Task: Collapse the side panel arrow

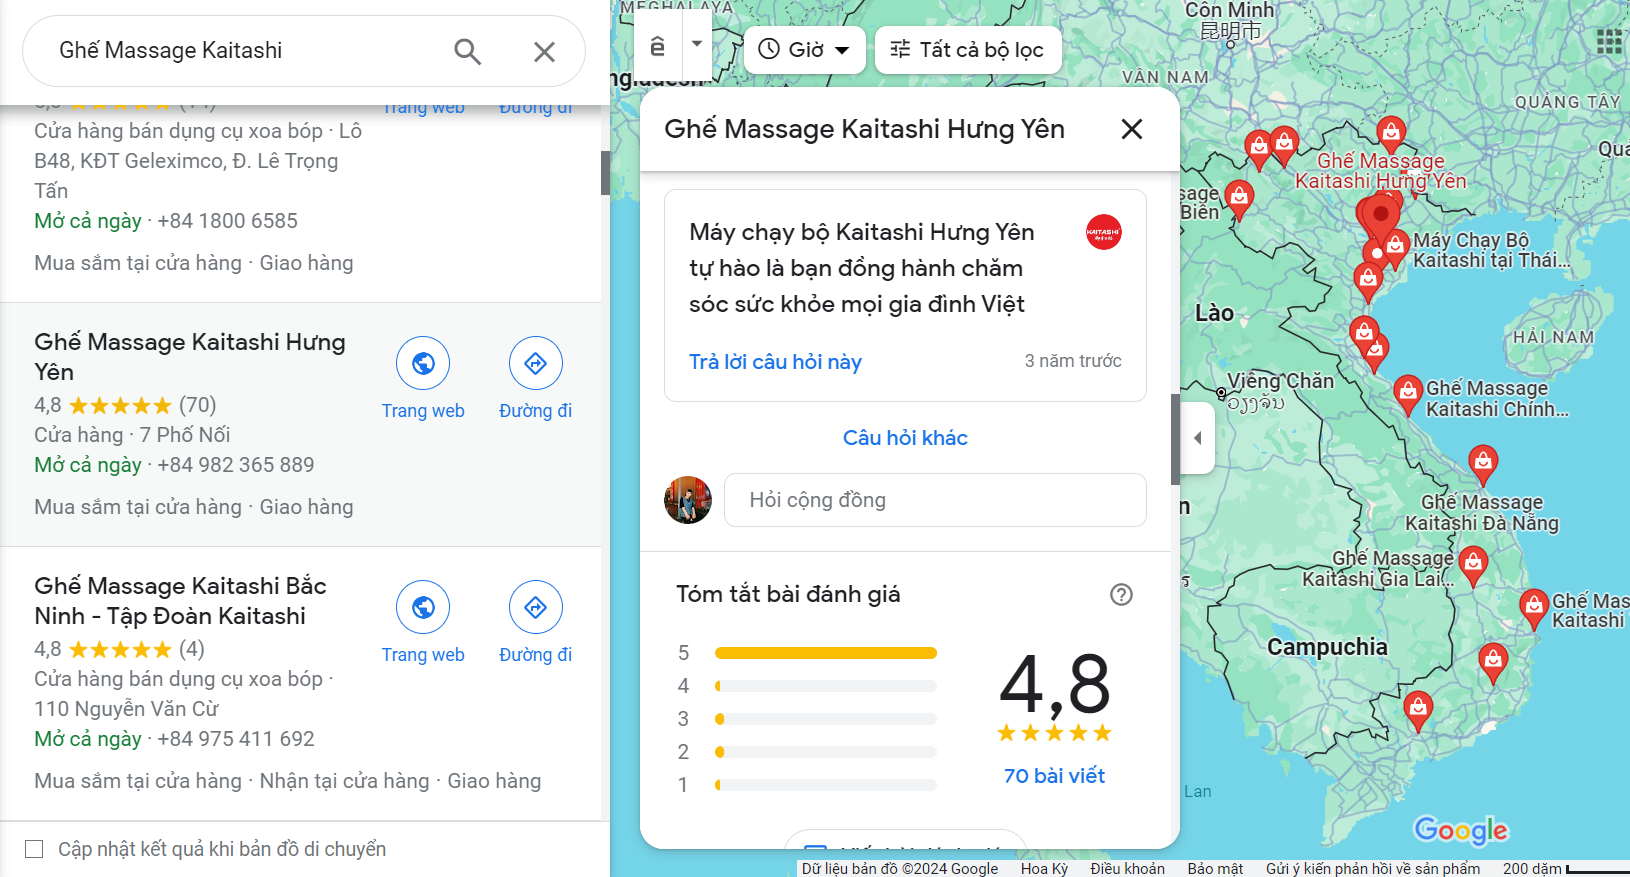Action: [1198, 438]
